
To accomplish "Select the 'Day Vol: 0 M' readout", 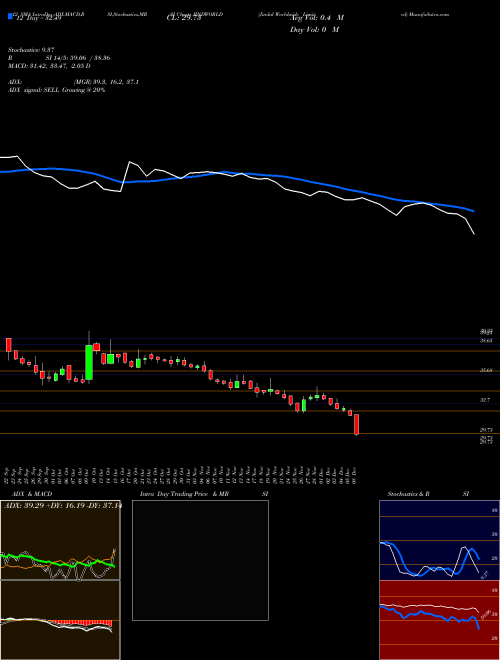I will pyautogui.click(x=315, y=29).
